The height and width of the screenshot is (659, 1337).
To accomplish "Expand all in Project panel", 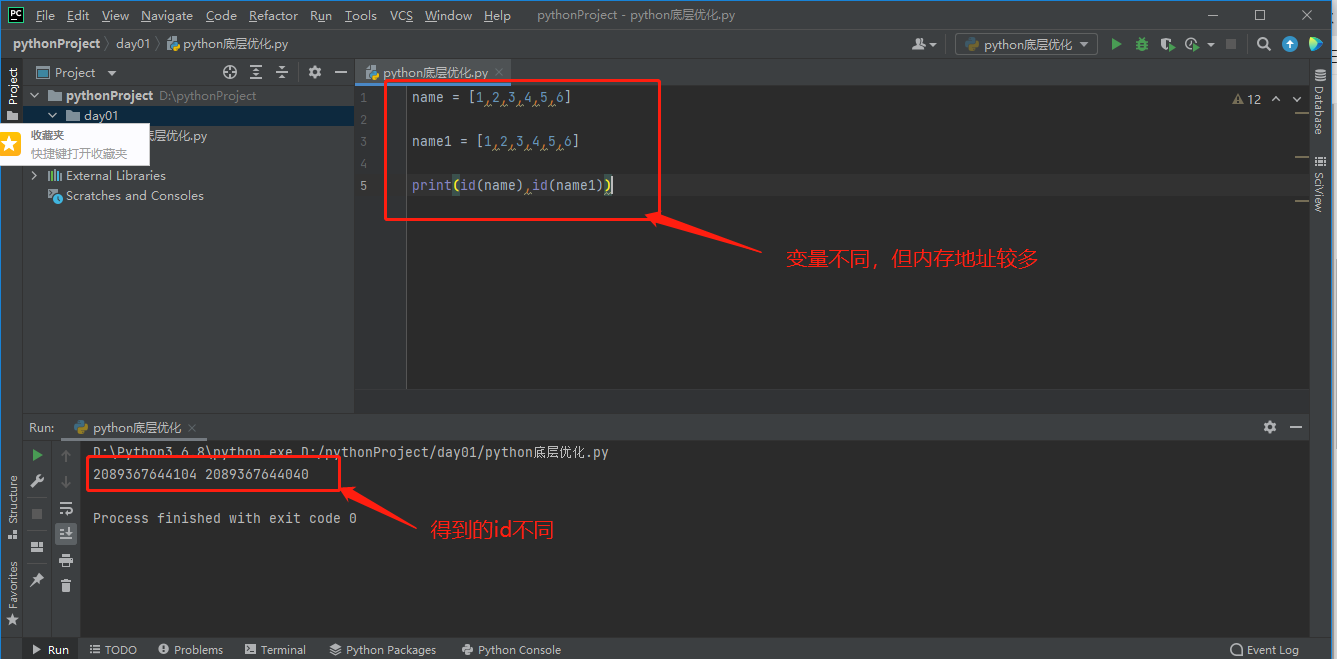I will (x=256, y=72).
